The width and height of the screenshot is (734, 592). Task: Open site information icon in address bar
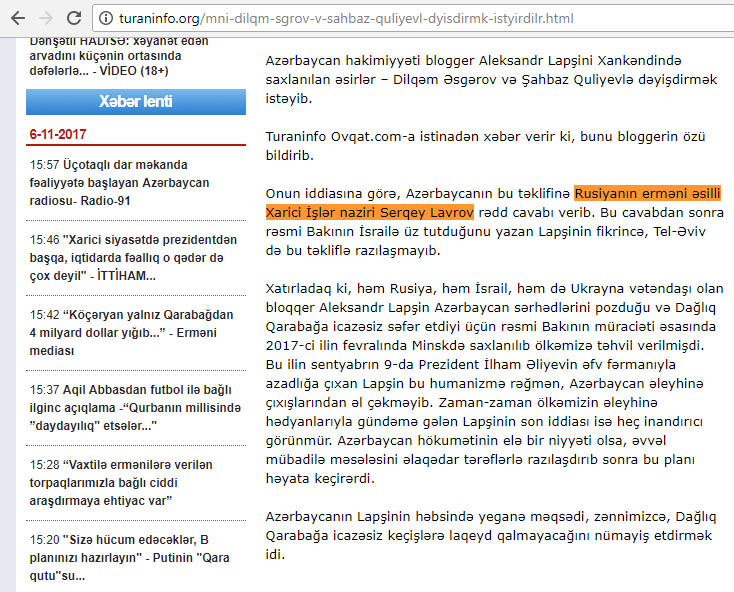pyautogui.click(x=106, y=18)
